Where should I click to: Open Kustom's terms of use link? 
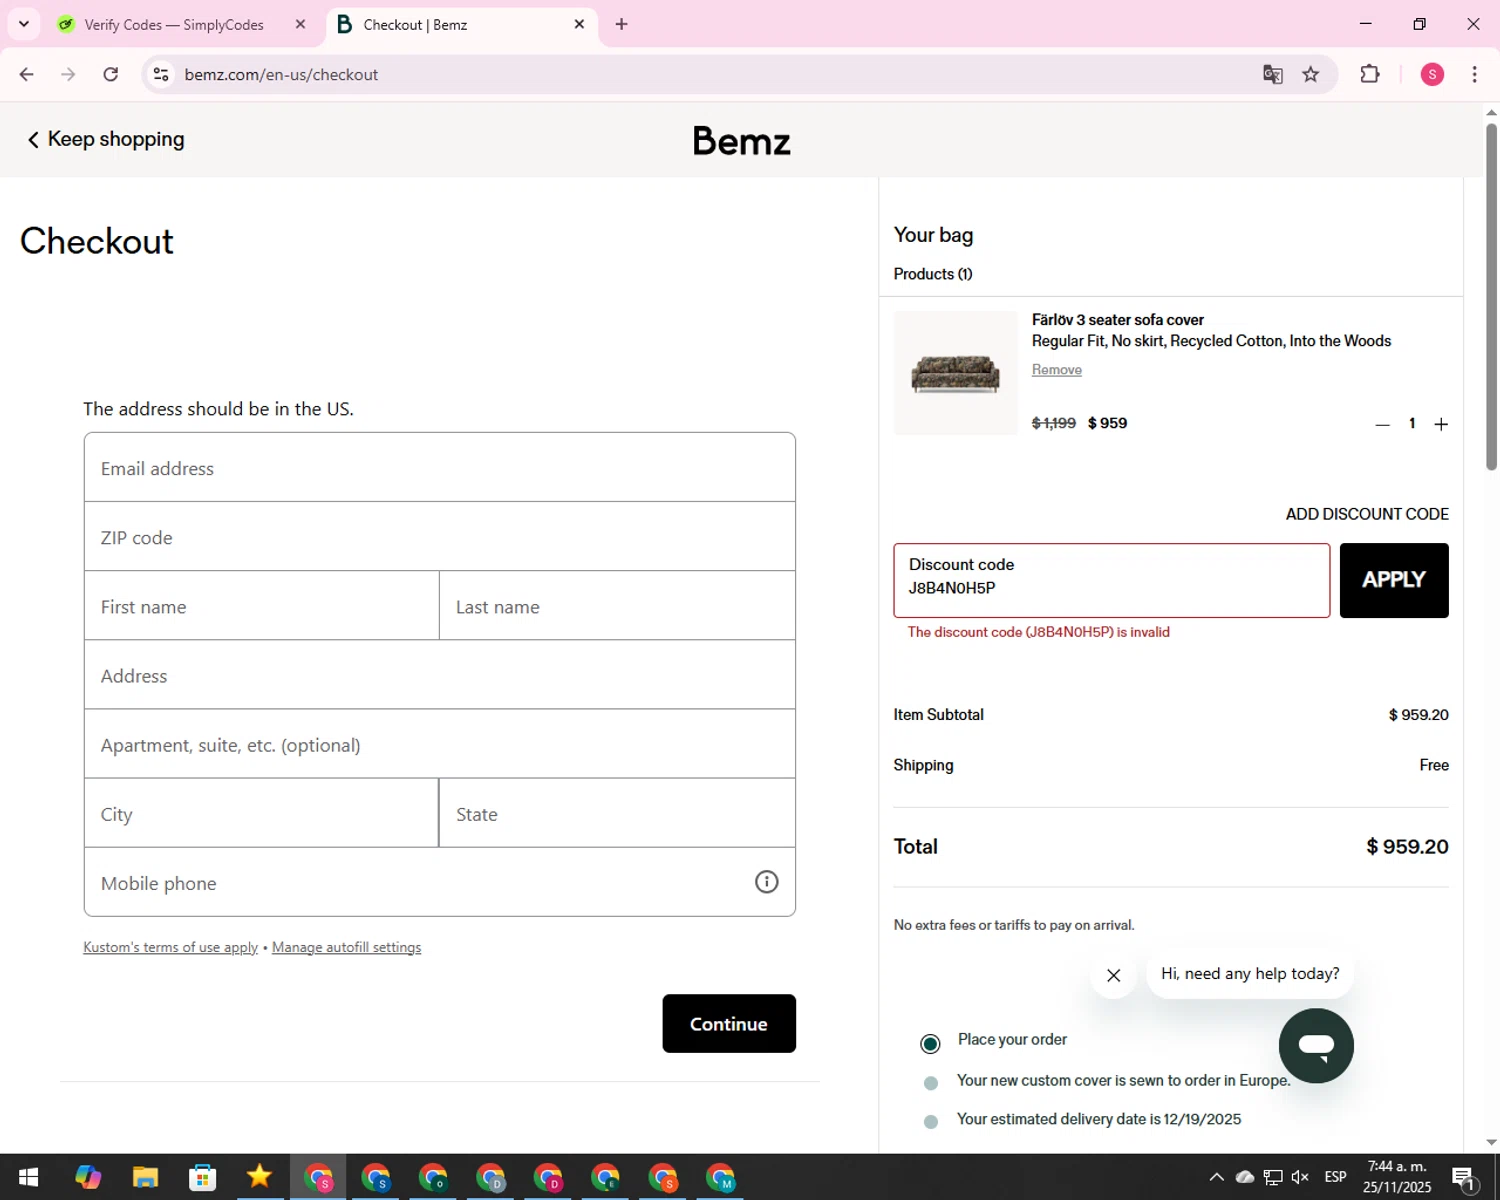[x=170, y=947]
